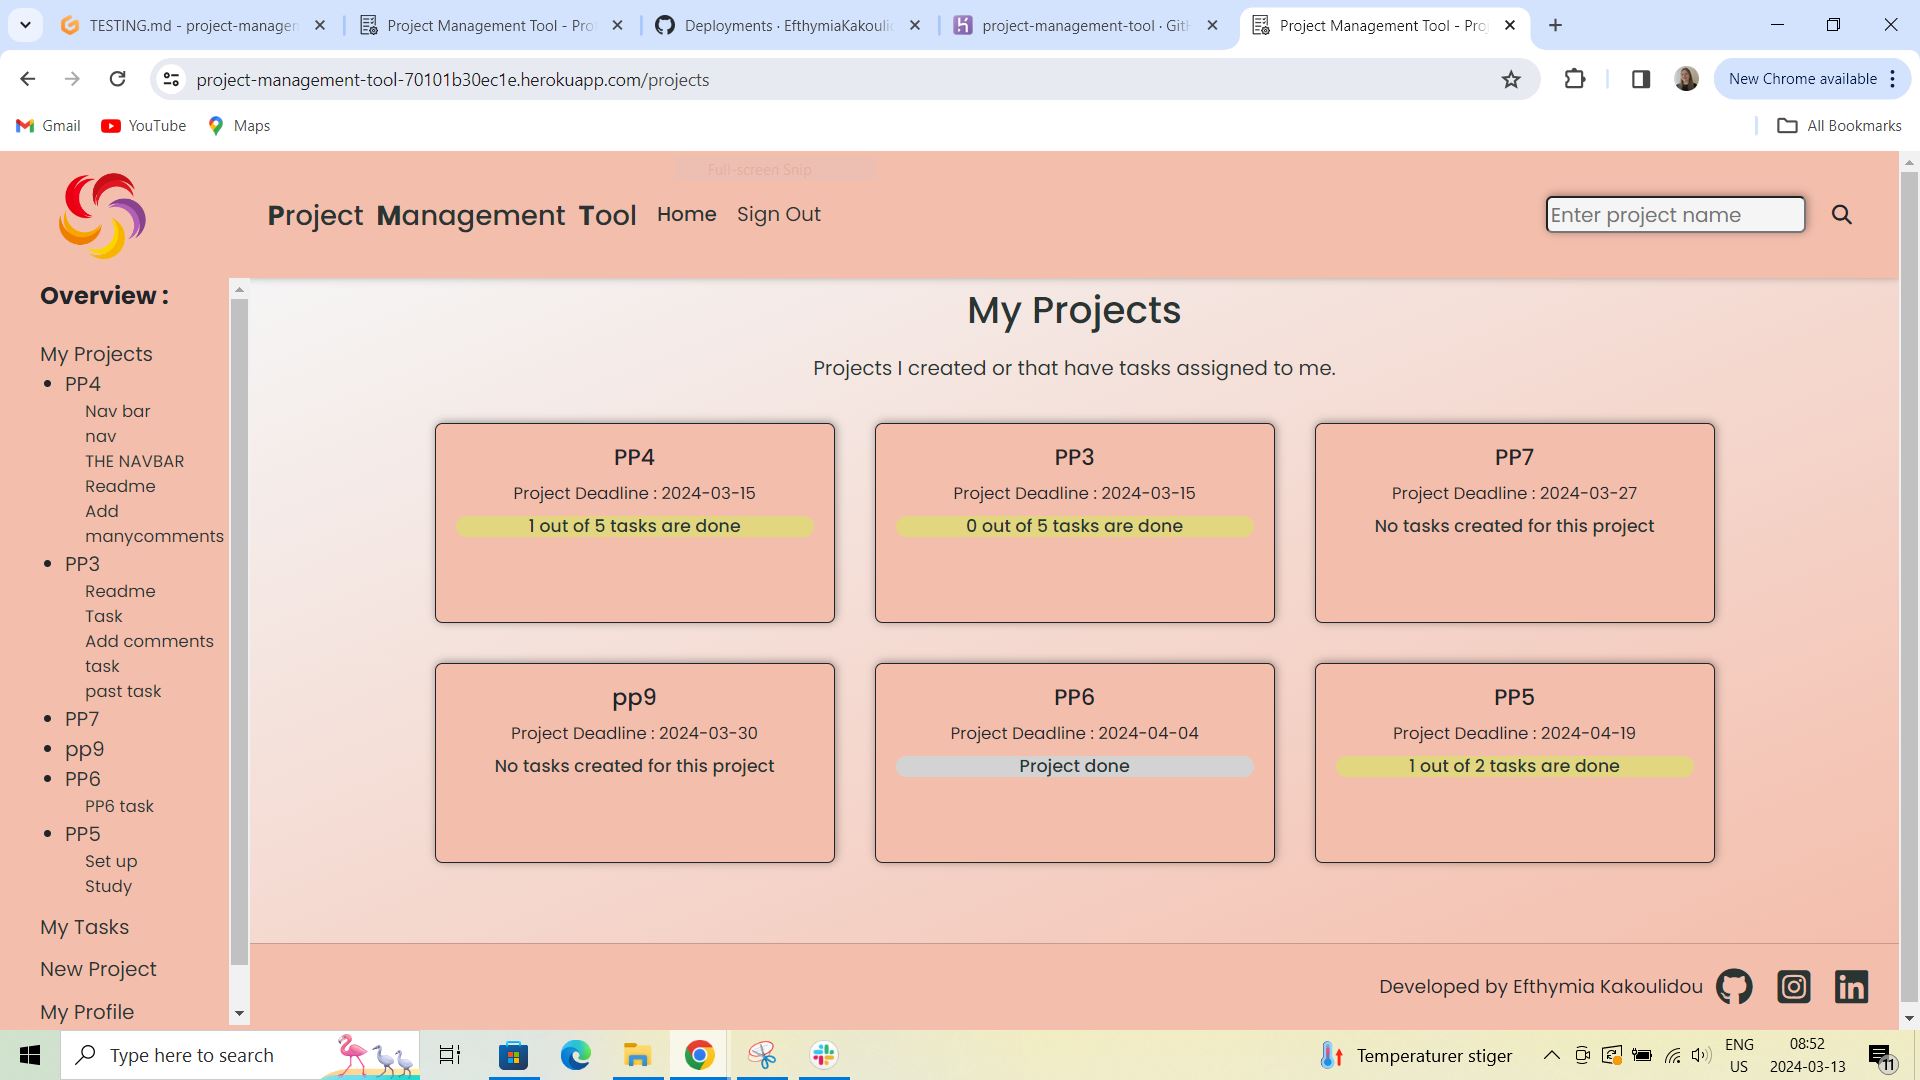Viewport: 1920px width, 1080px height.
Task: Open the Instagram link in the footer
Action: click(x=1793, y=986)
